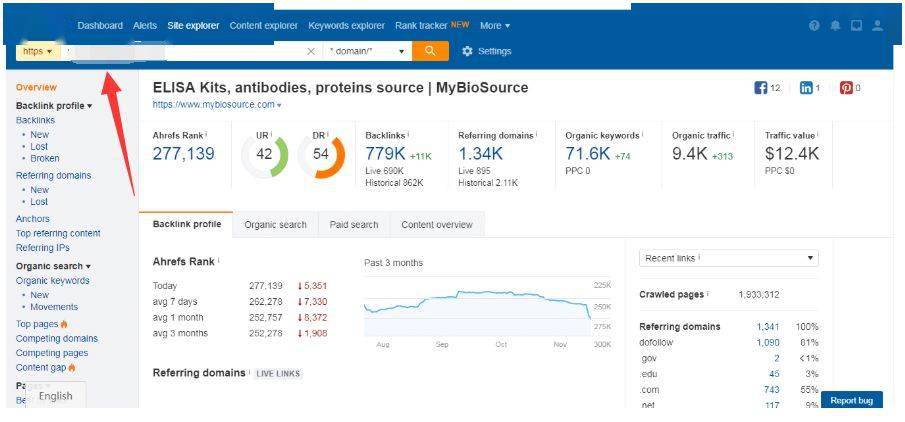Open Content gap in sidebar
This screenshot has height=422, width=905.
tap(41, 367)
